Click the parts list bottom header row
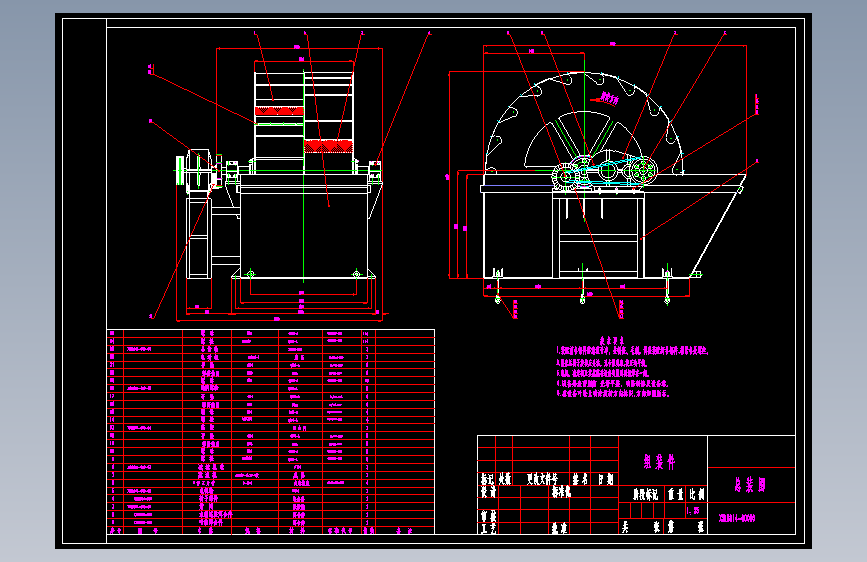Viewport: 867px width, 562px height. click(x=271, y=530)
